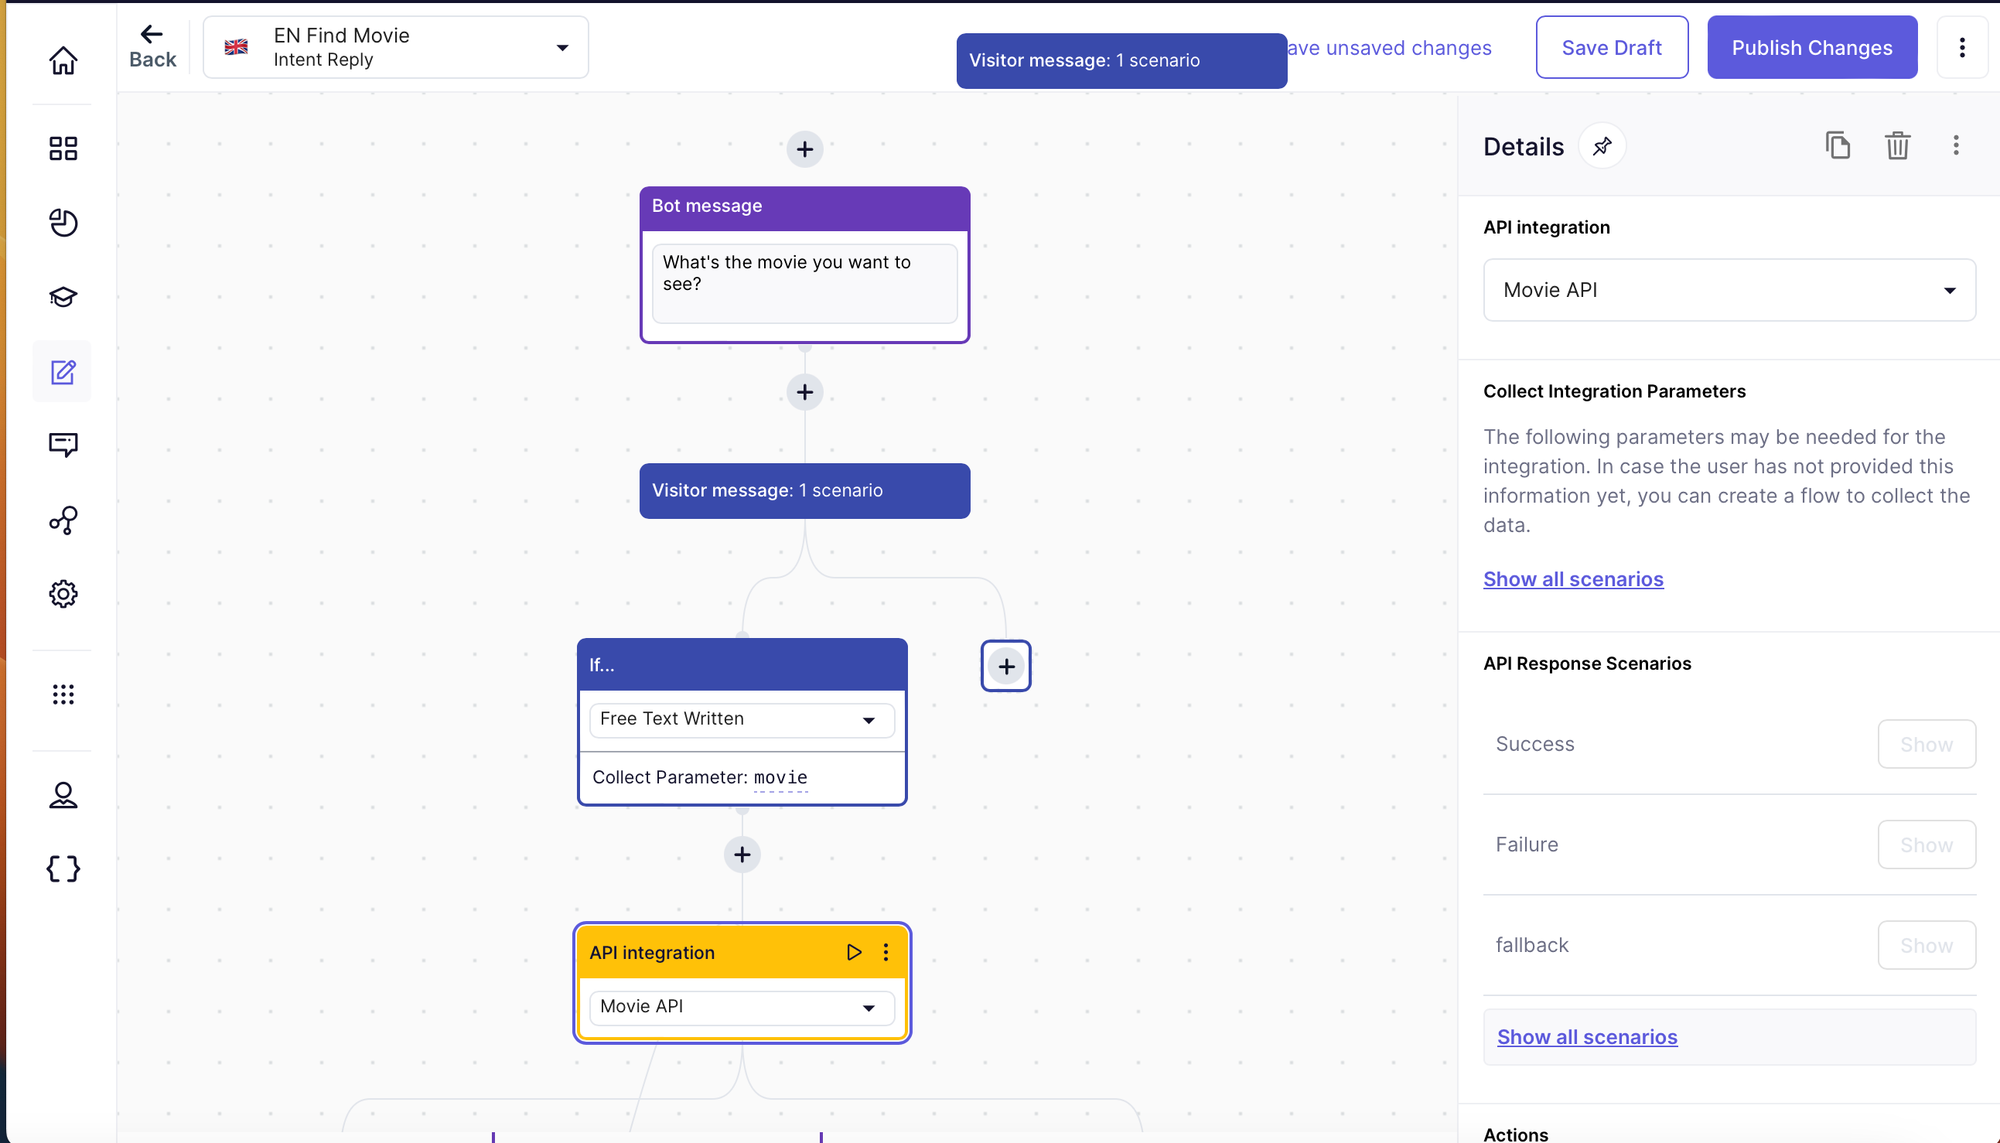Open the dashboard grid icon
This screenshot has width=2000, height=1143.
63,149
